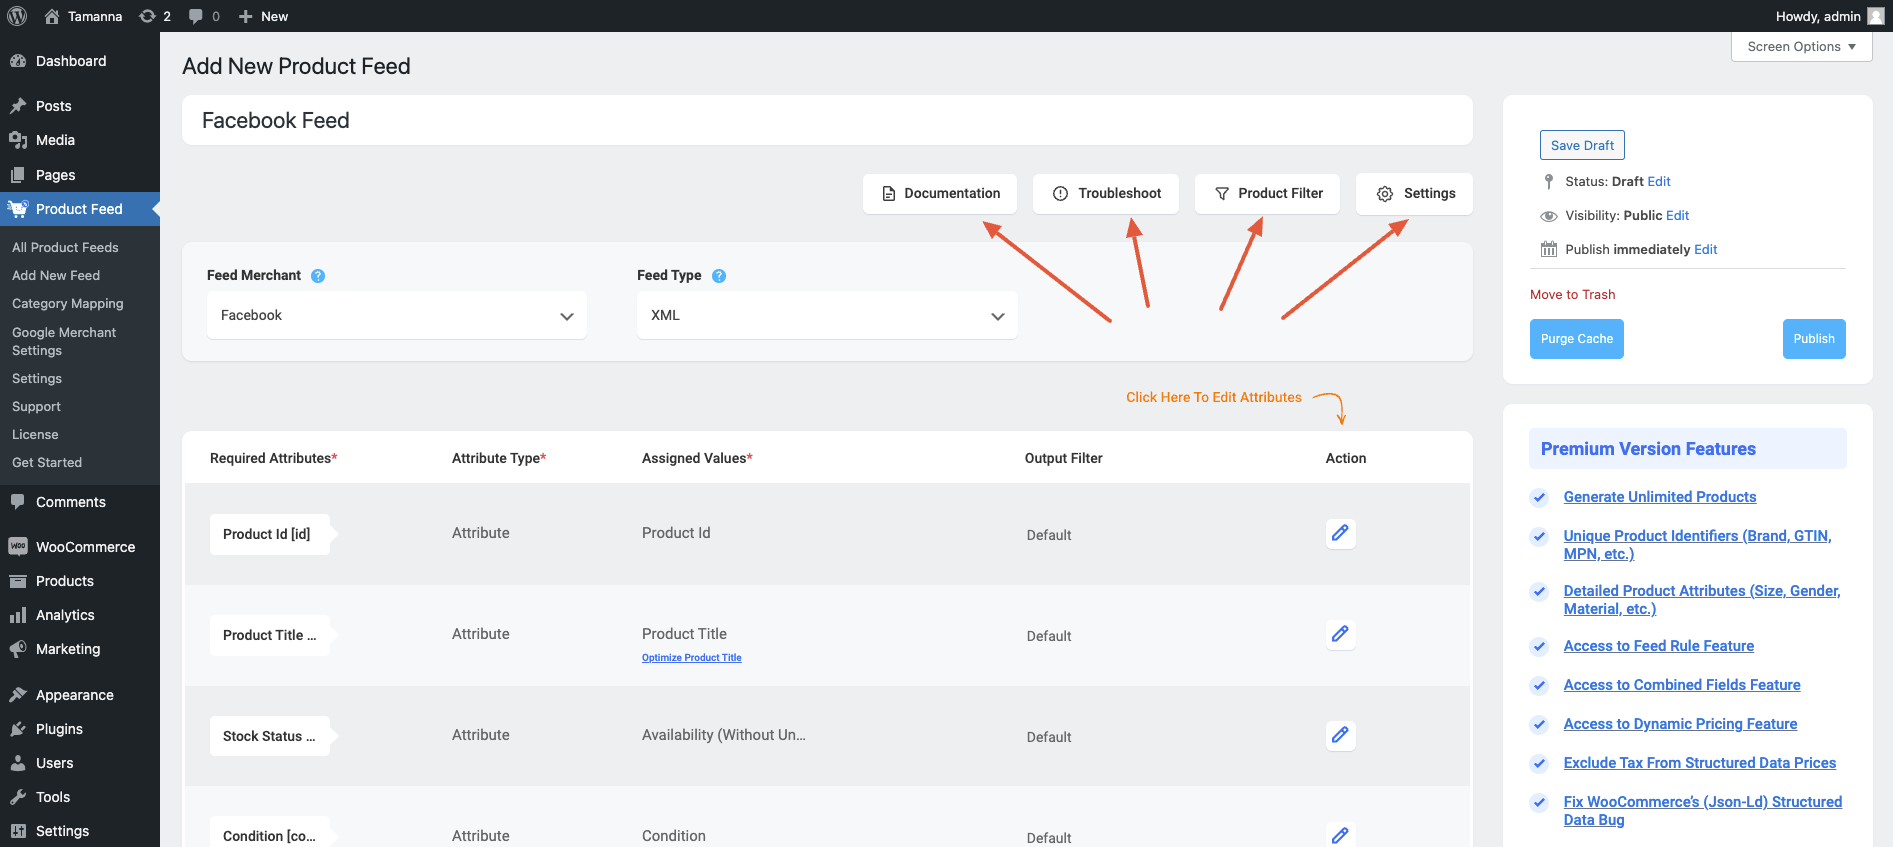1893x847 pixels.
Task: Edit the Stock Status attribute row
Action: click(1340, 735)
